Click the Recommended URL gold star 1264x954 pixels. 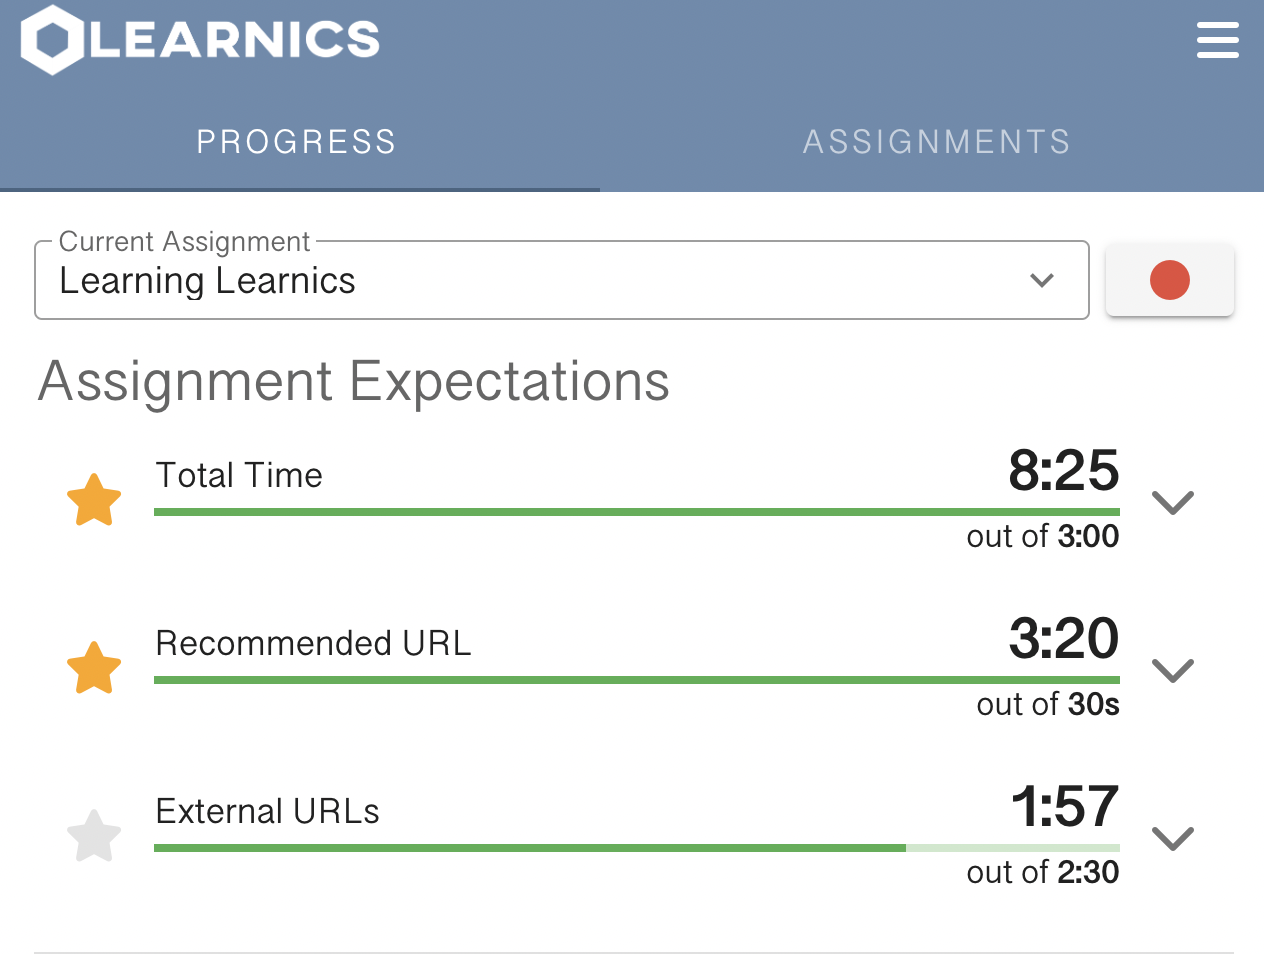[x=94, y=668]
